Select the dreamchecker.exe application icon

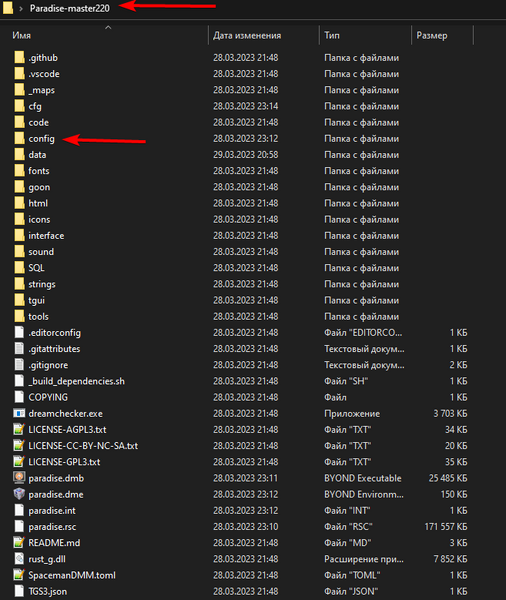(x=19, y=413)
